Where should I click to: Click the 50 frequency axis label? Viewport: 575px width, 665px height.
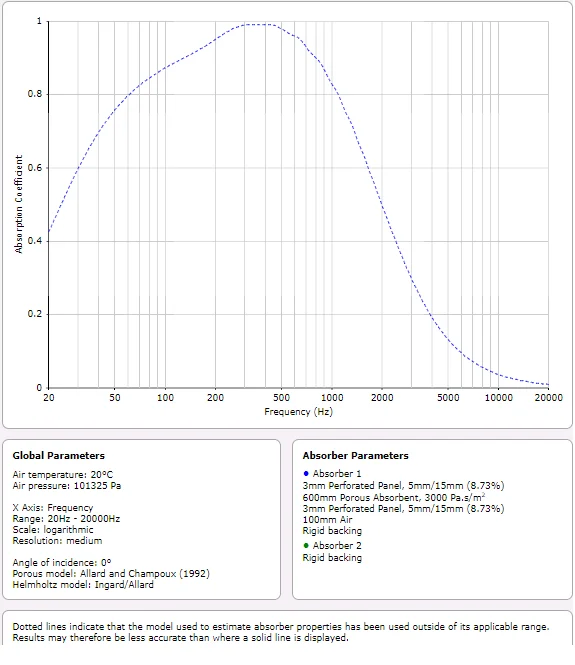pyautogui.click(x=114, y=398)
